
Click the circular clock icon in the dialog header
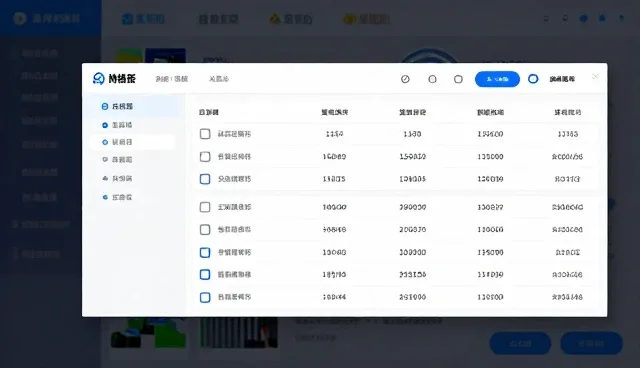(x=405, y=79)
